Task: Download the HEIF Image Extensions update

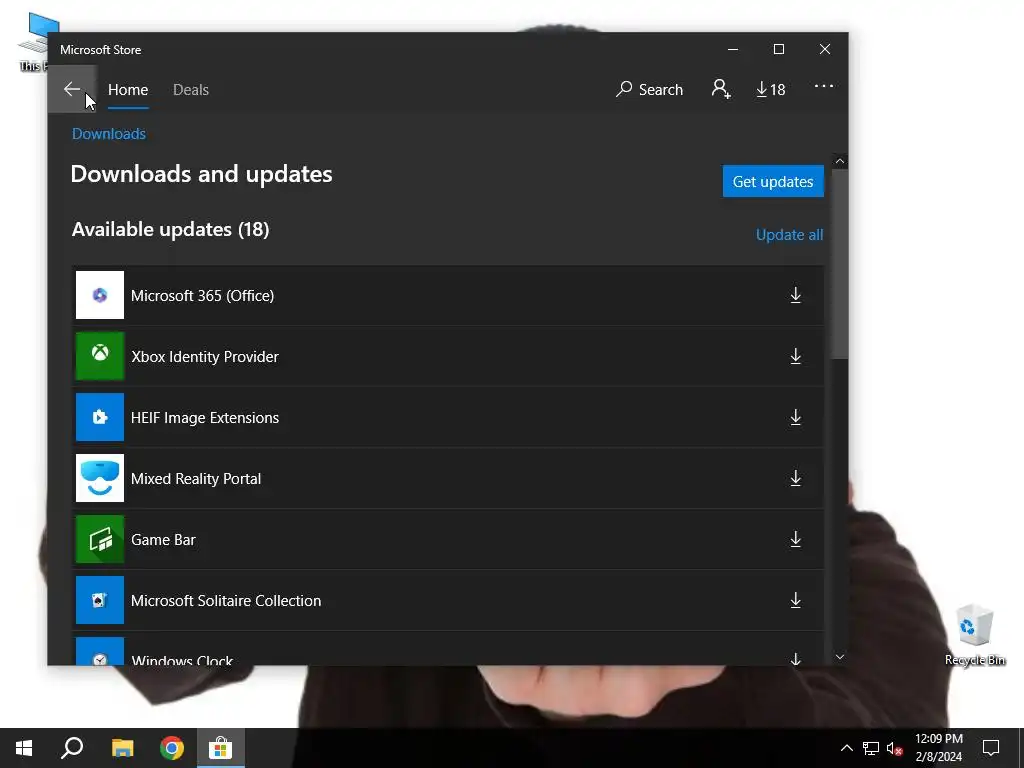Action: tap(795, 417)
